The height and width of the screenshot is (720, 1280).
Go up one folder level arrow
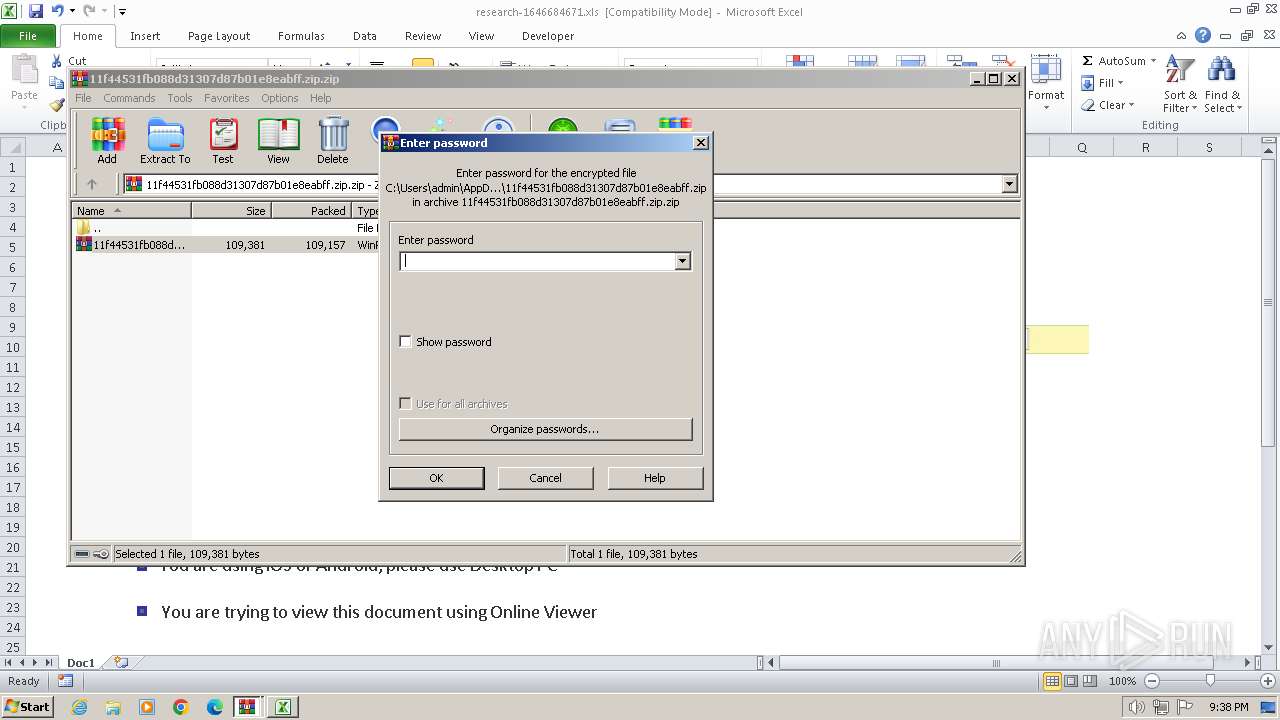[92, 184]
